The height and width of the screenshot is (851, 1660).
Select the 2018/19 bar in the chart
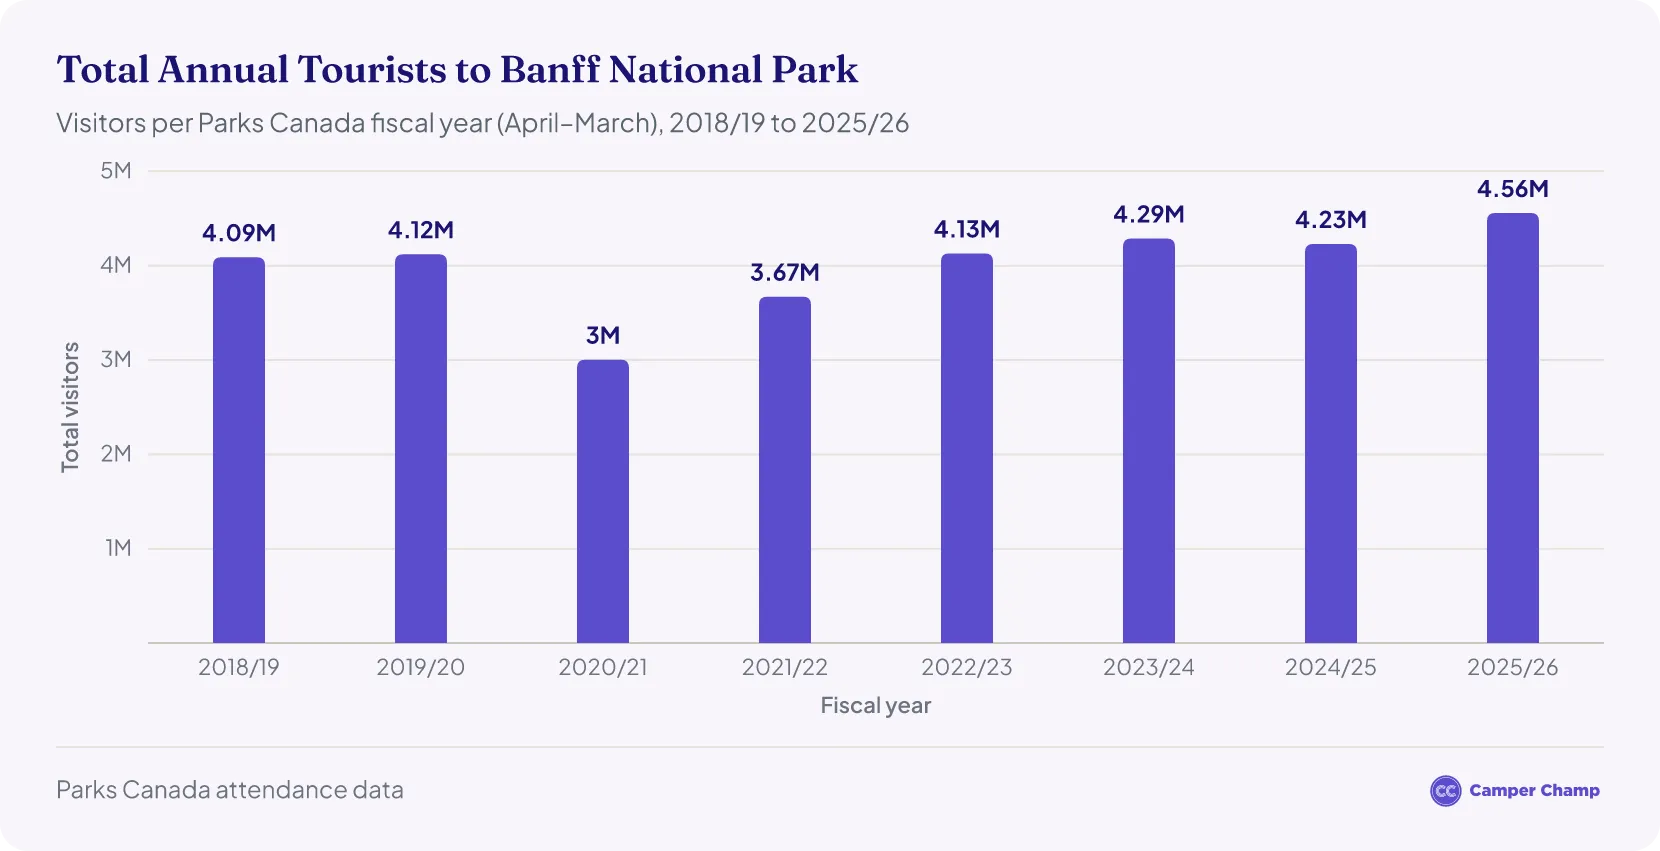point(239,450)
